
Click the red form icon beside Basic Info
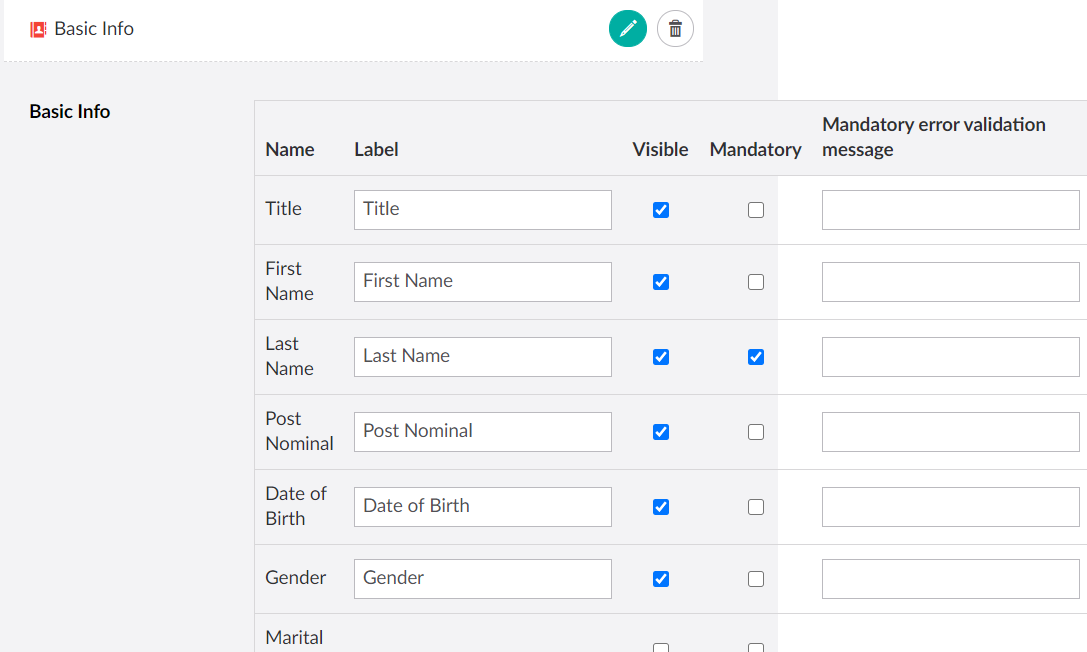tap(35, 29)
